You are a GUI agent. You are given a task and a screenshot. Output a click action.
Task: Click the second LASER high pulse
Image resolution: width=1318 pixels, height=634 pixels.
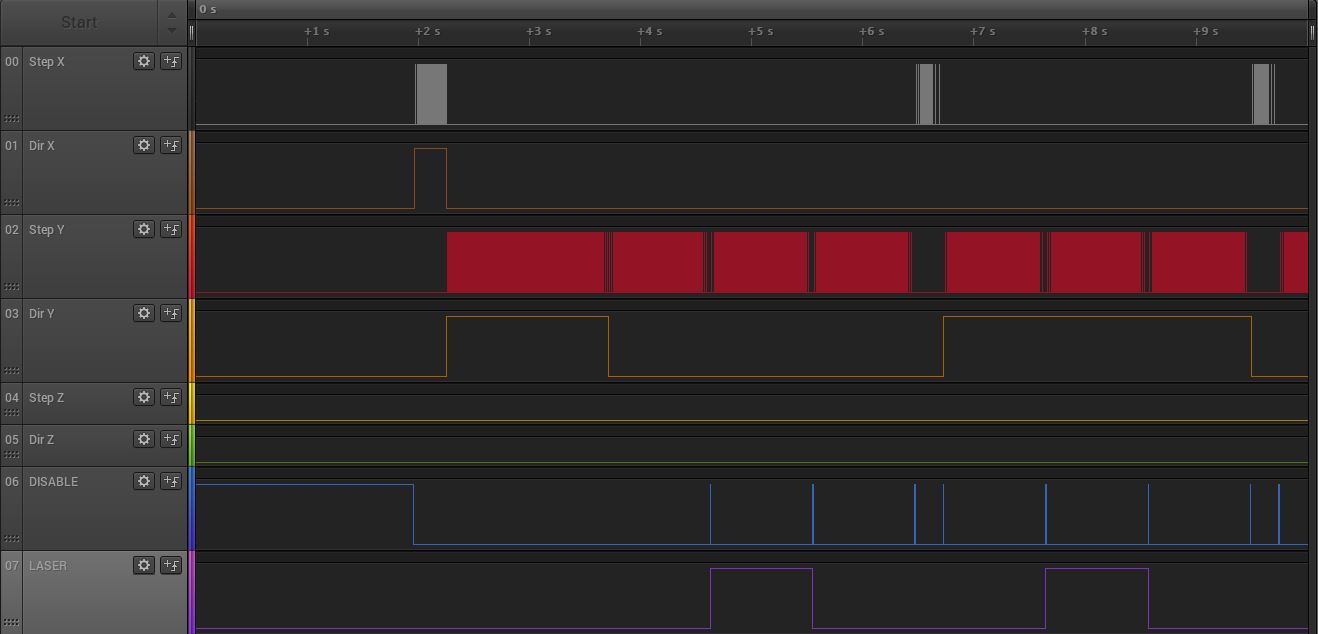tap(1097, 598)
